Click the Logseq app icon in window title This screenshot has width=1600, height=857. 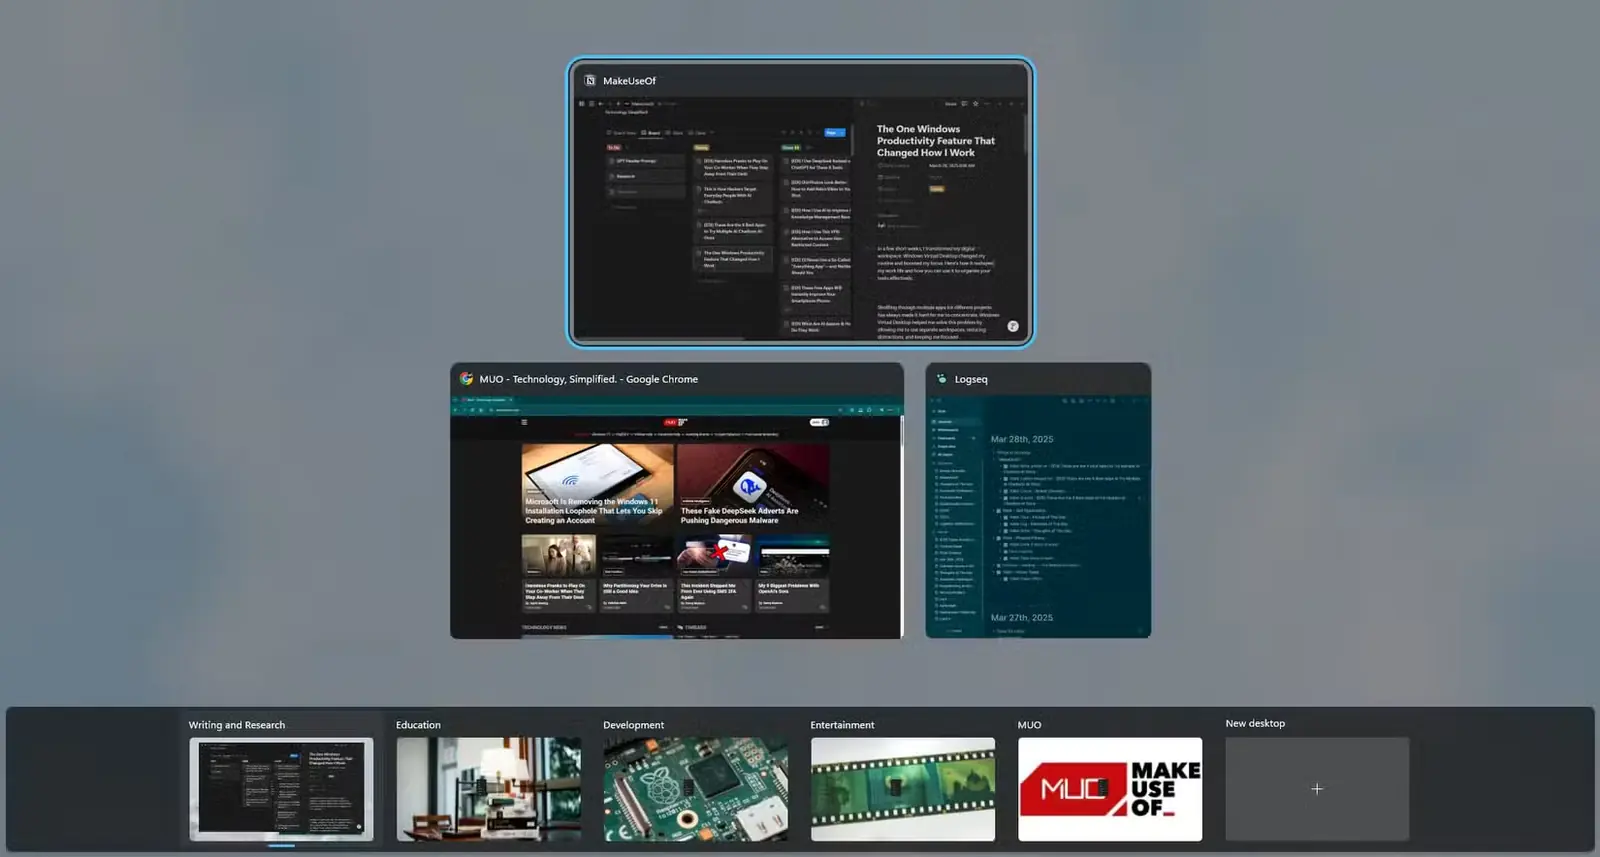[941, 379]
